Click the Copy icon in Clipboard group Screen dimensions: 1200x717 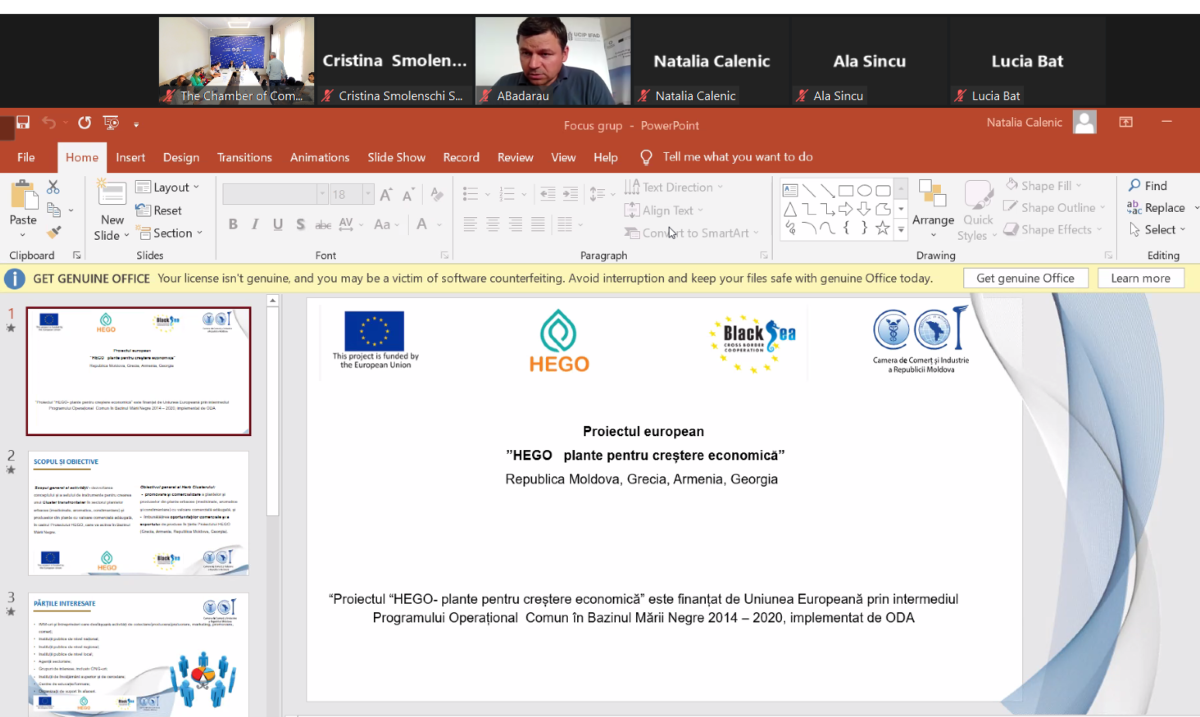(x=53, y=210)
